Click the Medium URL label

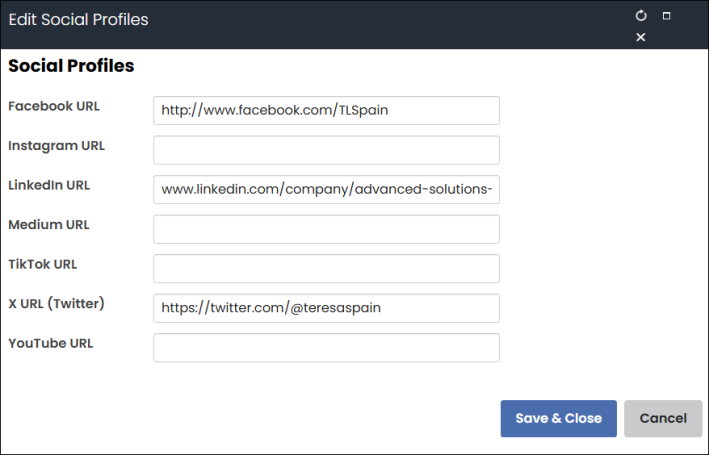(x=49, y=225)
